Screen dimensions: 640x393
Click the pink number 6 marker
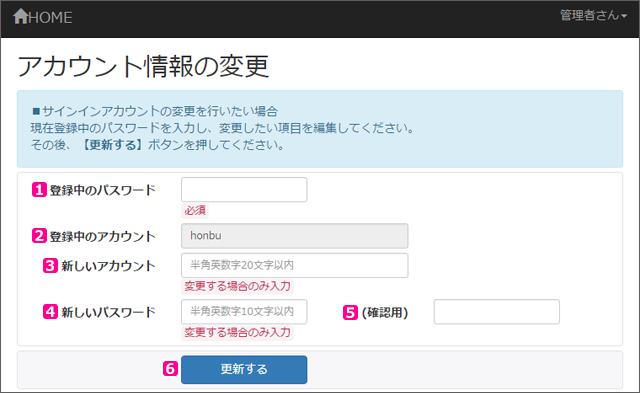pos(170,369)
